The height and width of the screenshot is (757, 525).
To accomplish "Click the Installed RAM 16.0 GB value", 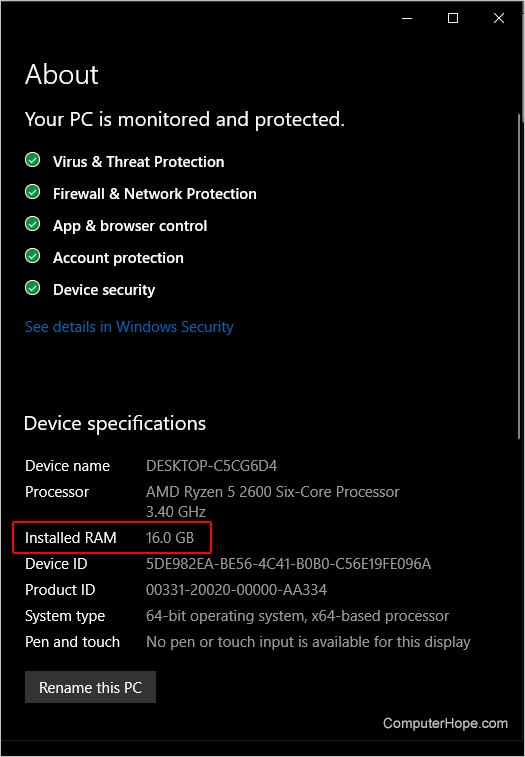I will point(170,537).
